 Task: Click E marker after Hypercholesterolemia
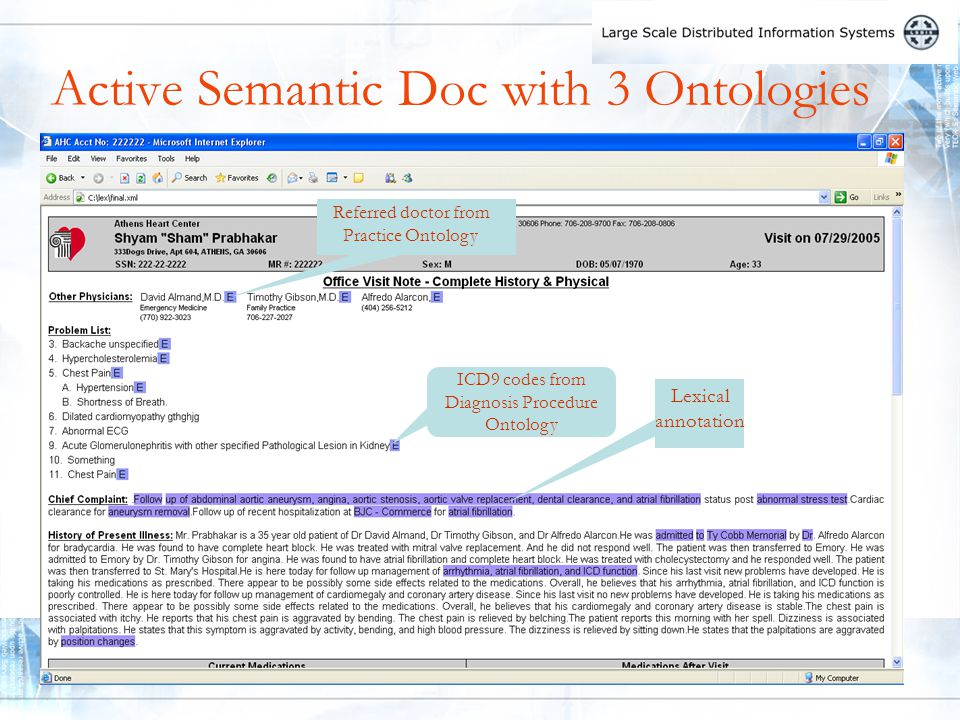163,359
